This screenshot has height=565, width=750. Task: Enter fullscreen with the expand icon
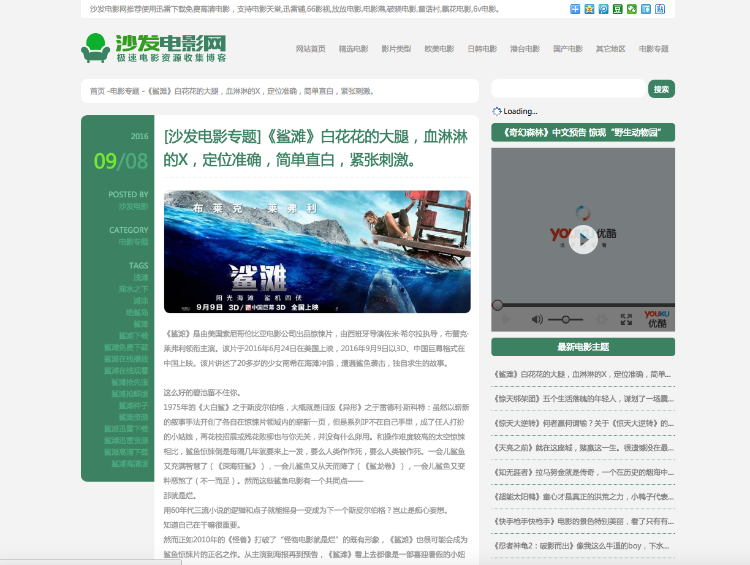coord(626,319)
